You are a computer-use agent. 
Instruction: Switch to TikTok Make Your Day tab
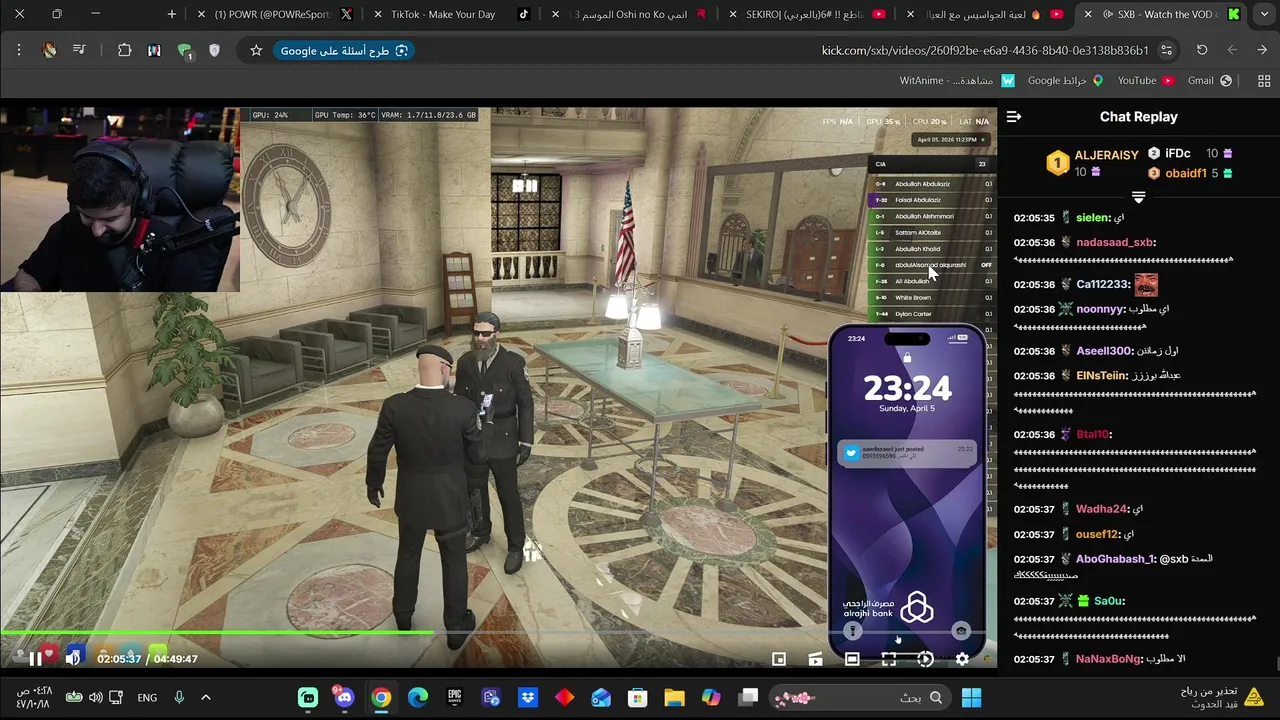pyautogui.click(x=450, y=14)
